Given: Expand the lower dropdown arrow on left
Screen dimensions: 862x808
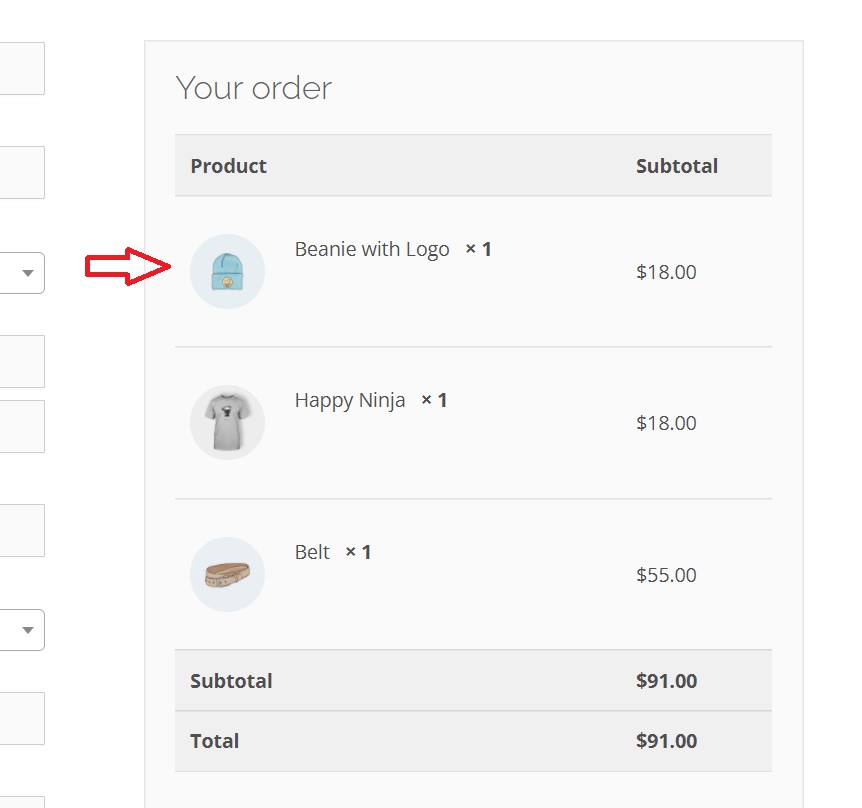Looking at the screenshot, I should tap(28, 630).
